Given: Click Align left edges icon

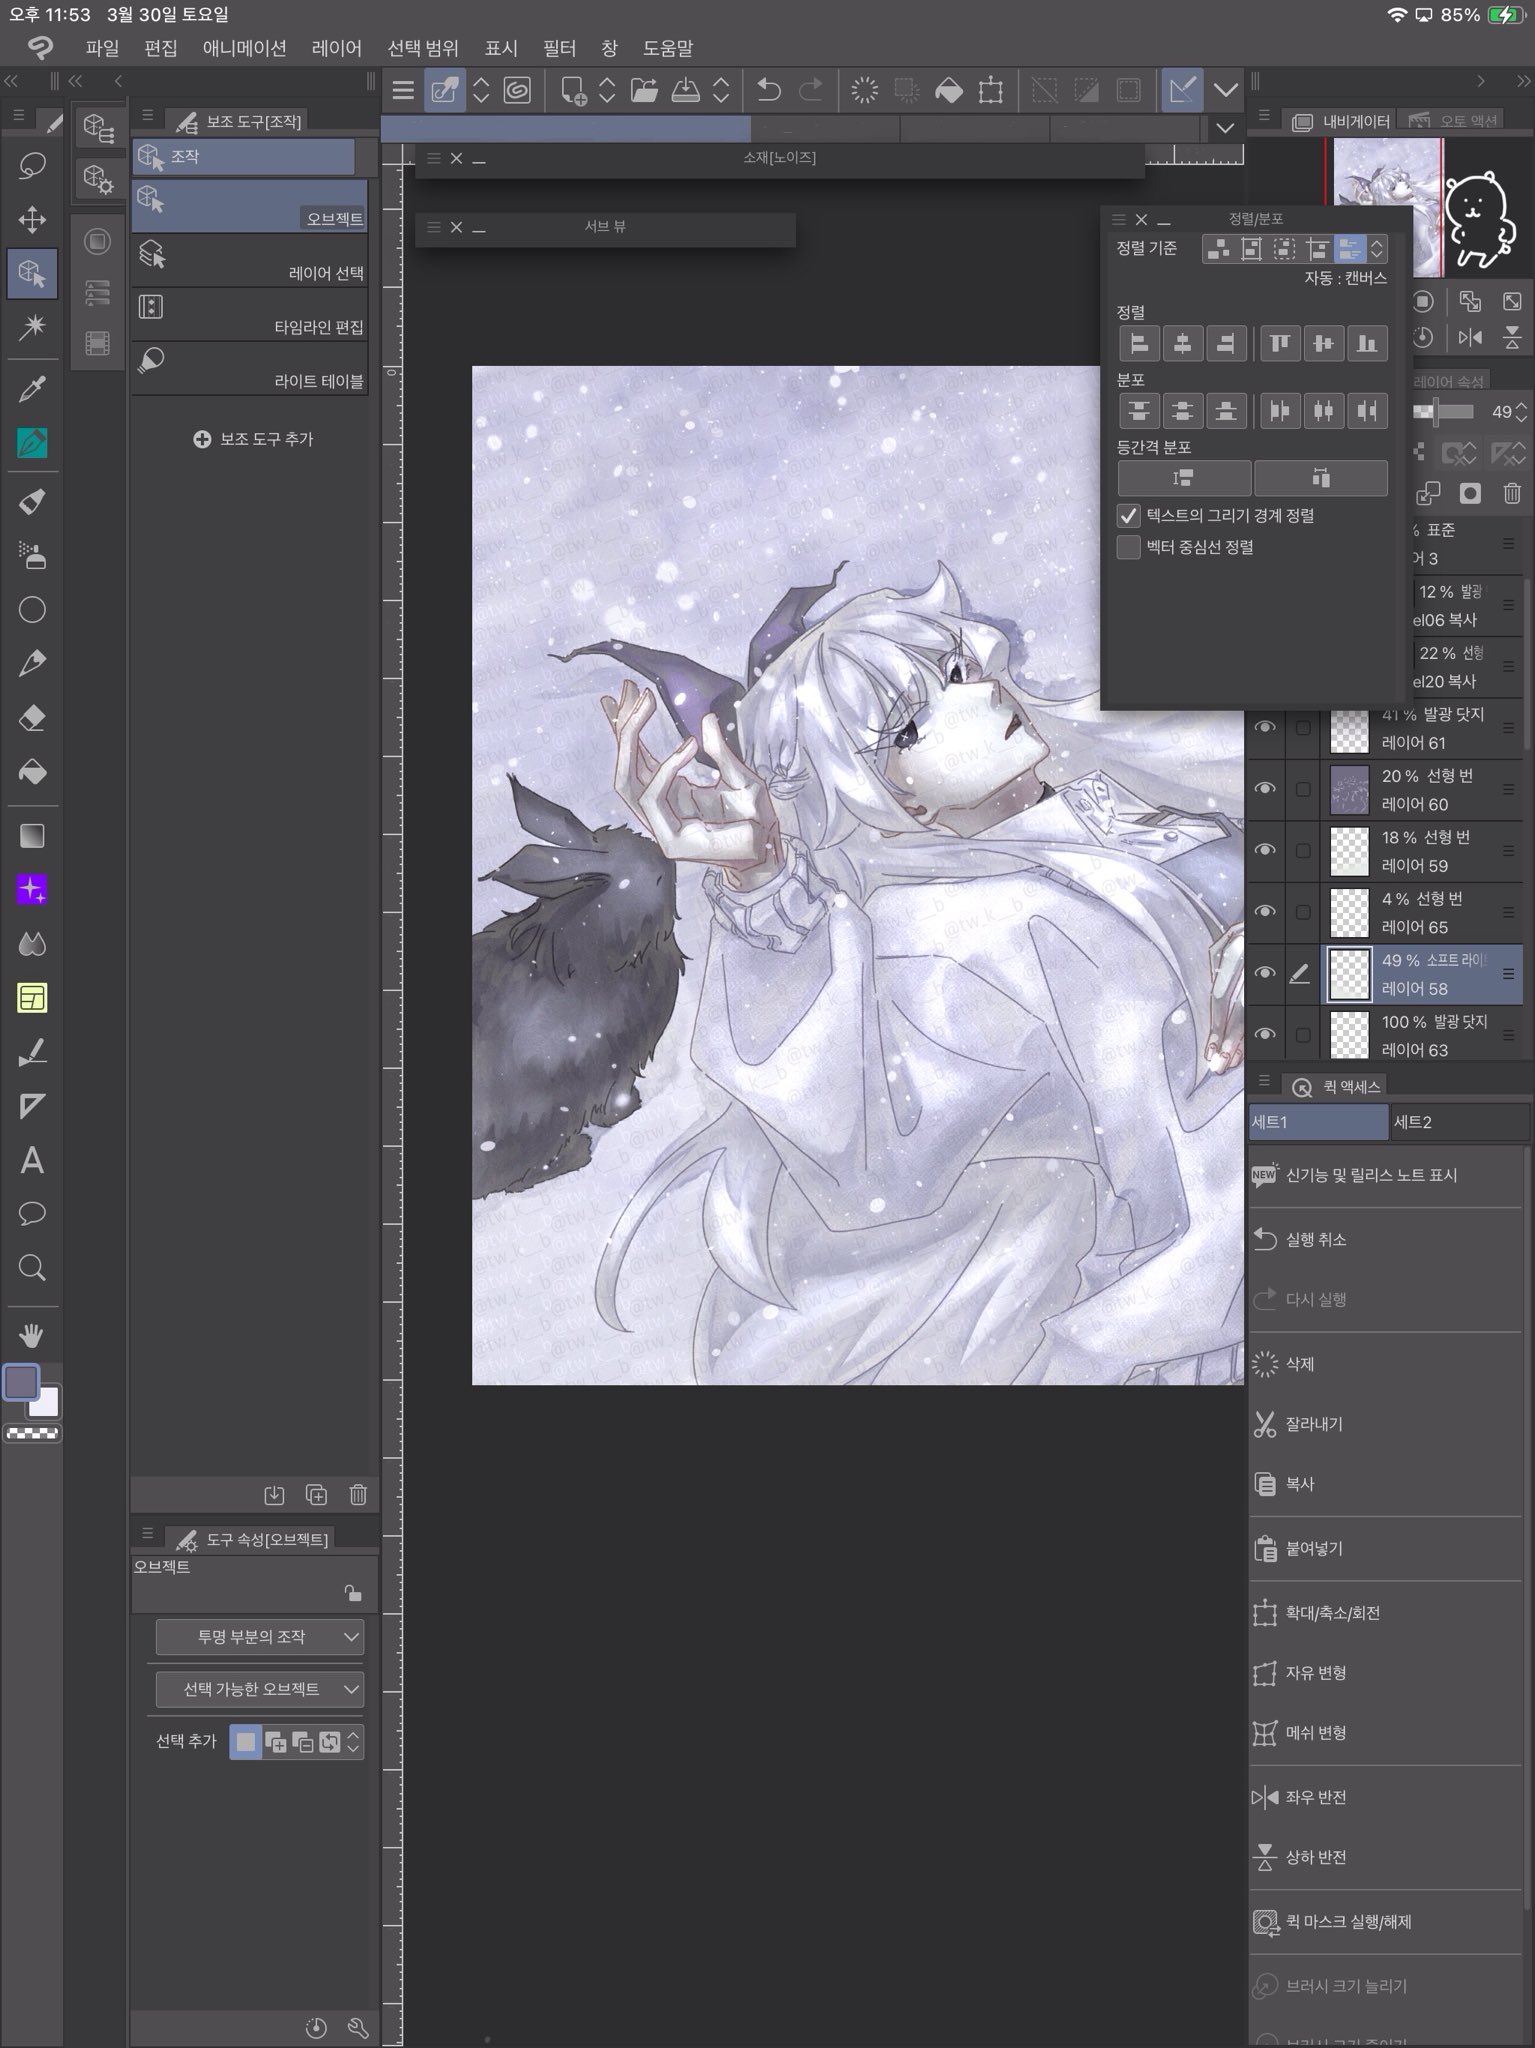Looking at the screenshot, I should pos(1139,343).
